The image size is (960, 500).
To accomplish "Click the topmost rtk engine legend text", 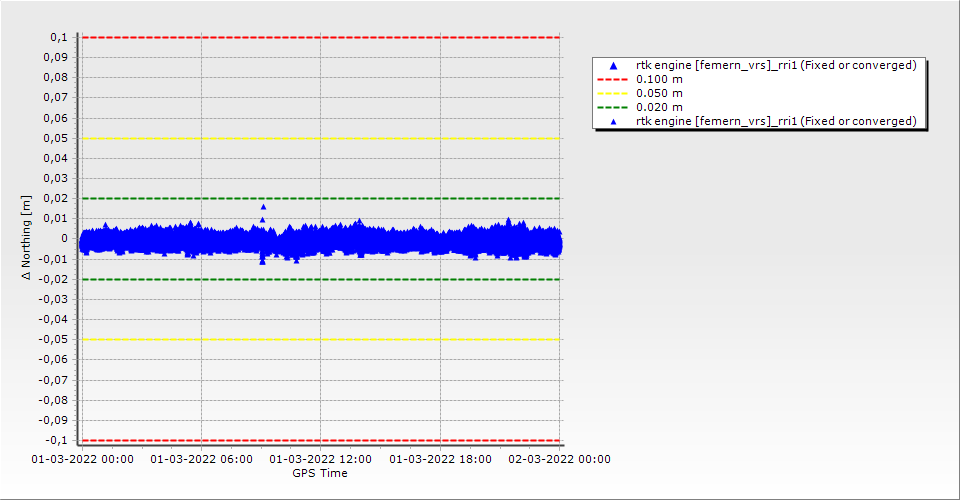I will (776, 66).
